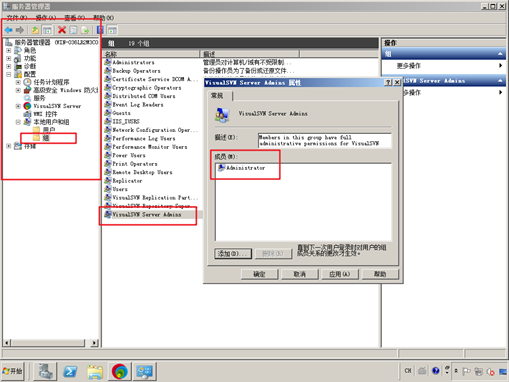Click the CH language indicator in tray
Screen dimensions: 509x382
tap(408, 371)
